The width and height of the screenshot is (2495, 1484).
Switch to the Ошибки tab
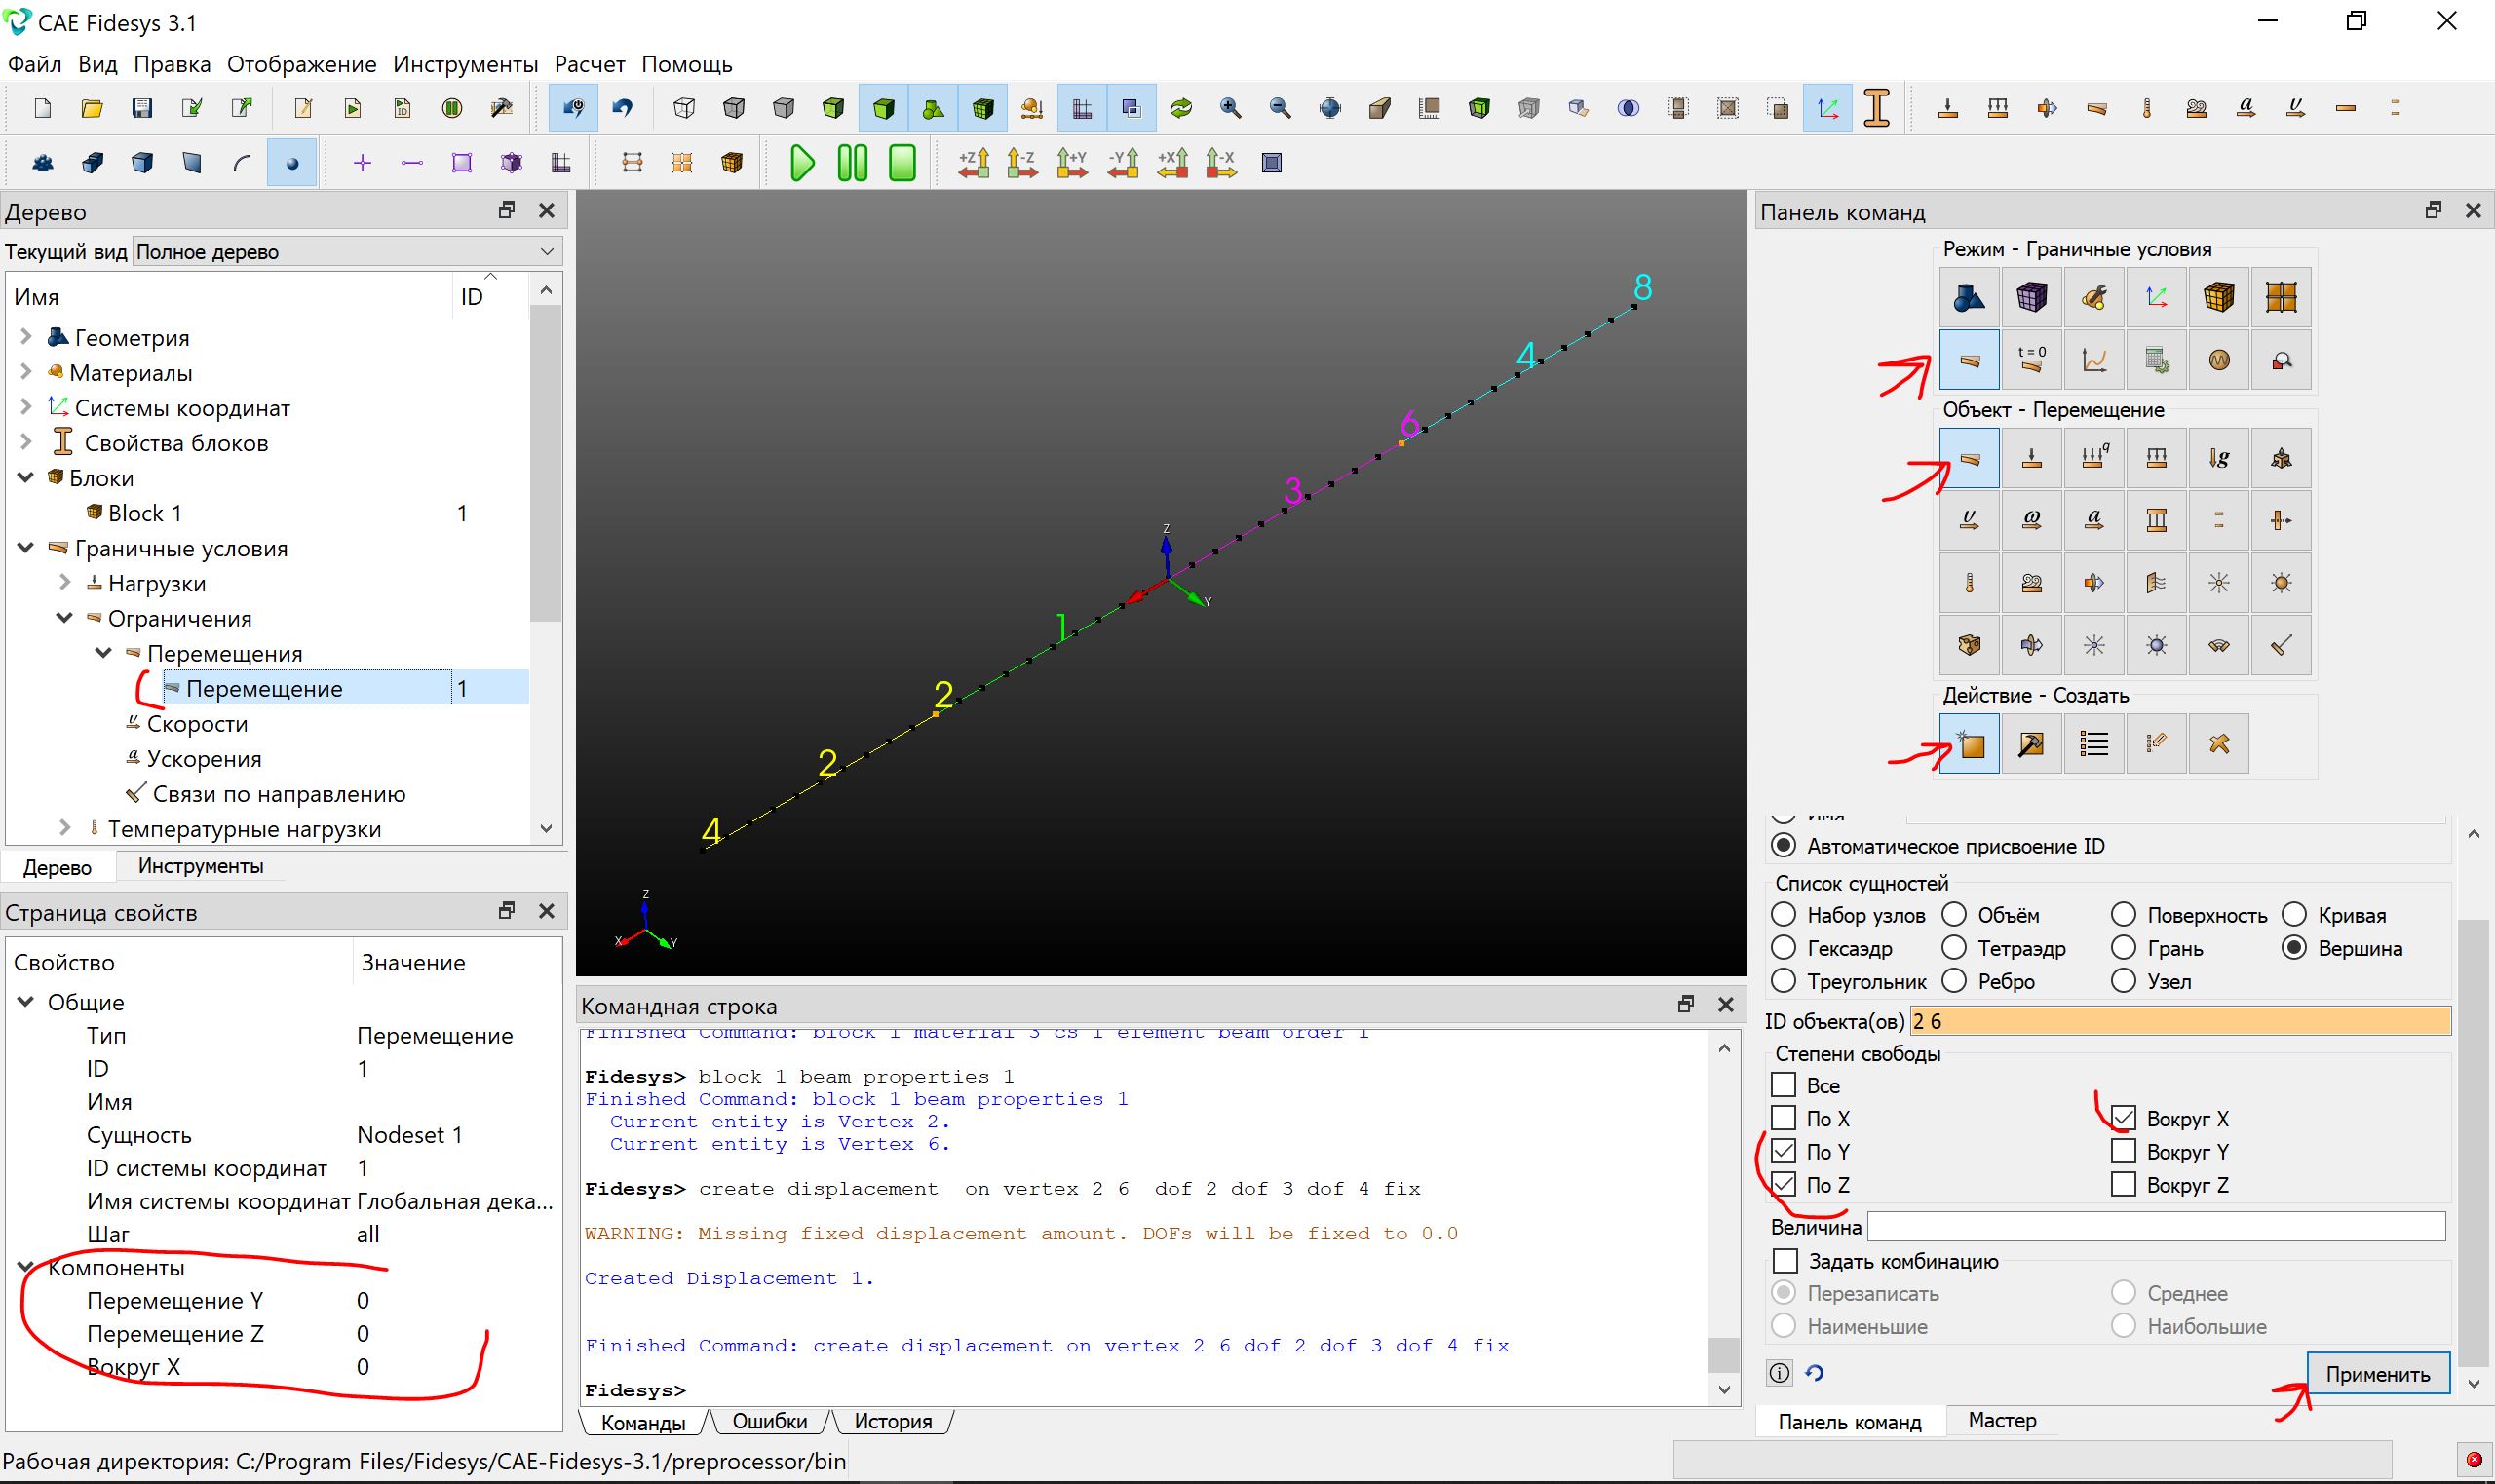tap(769, 1421)
